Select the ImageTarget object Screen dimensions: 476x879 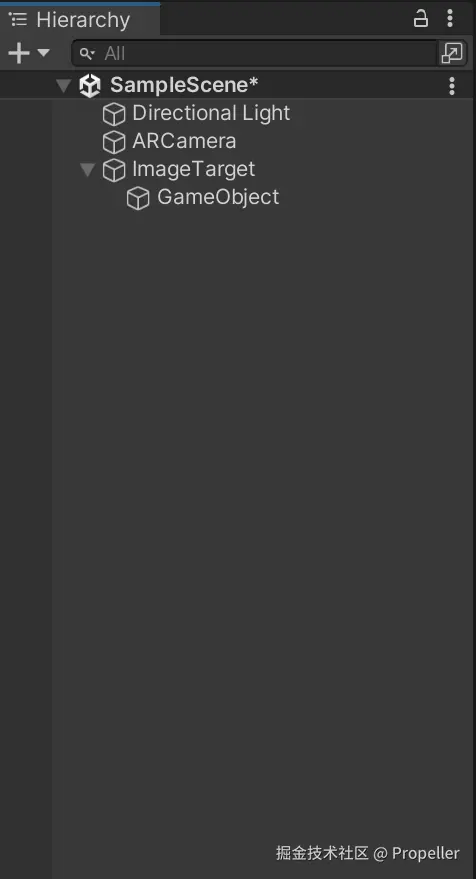pos(193,169)
